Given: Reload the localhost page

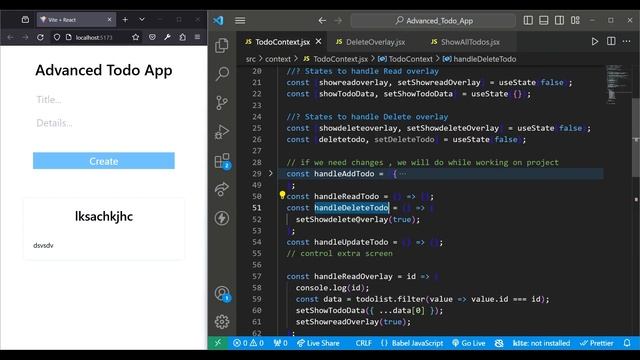Looking at the screenshot, I should coord(40,37).
